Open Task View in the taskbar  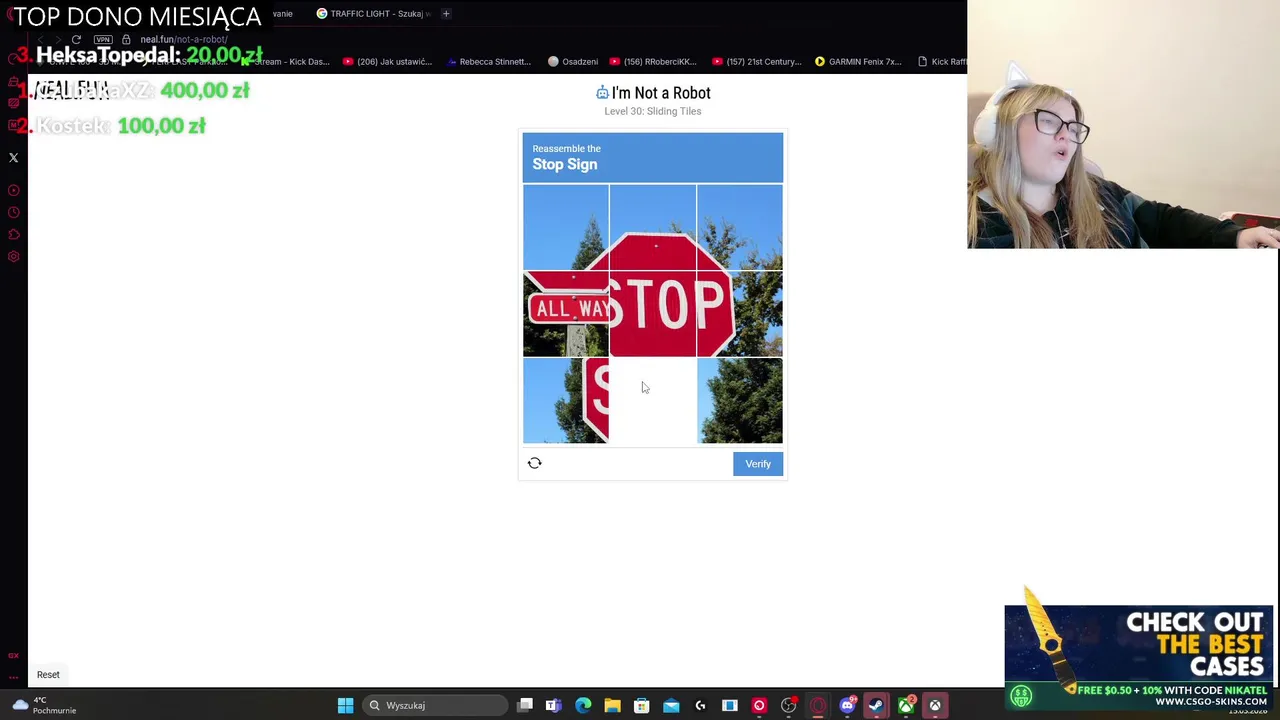525,706
